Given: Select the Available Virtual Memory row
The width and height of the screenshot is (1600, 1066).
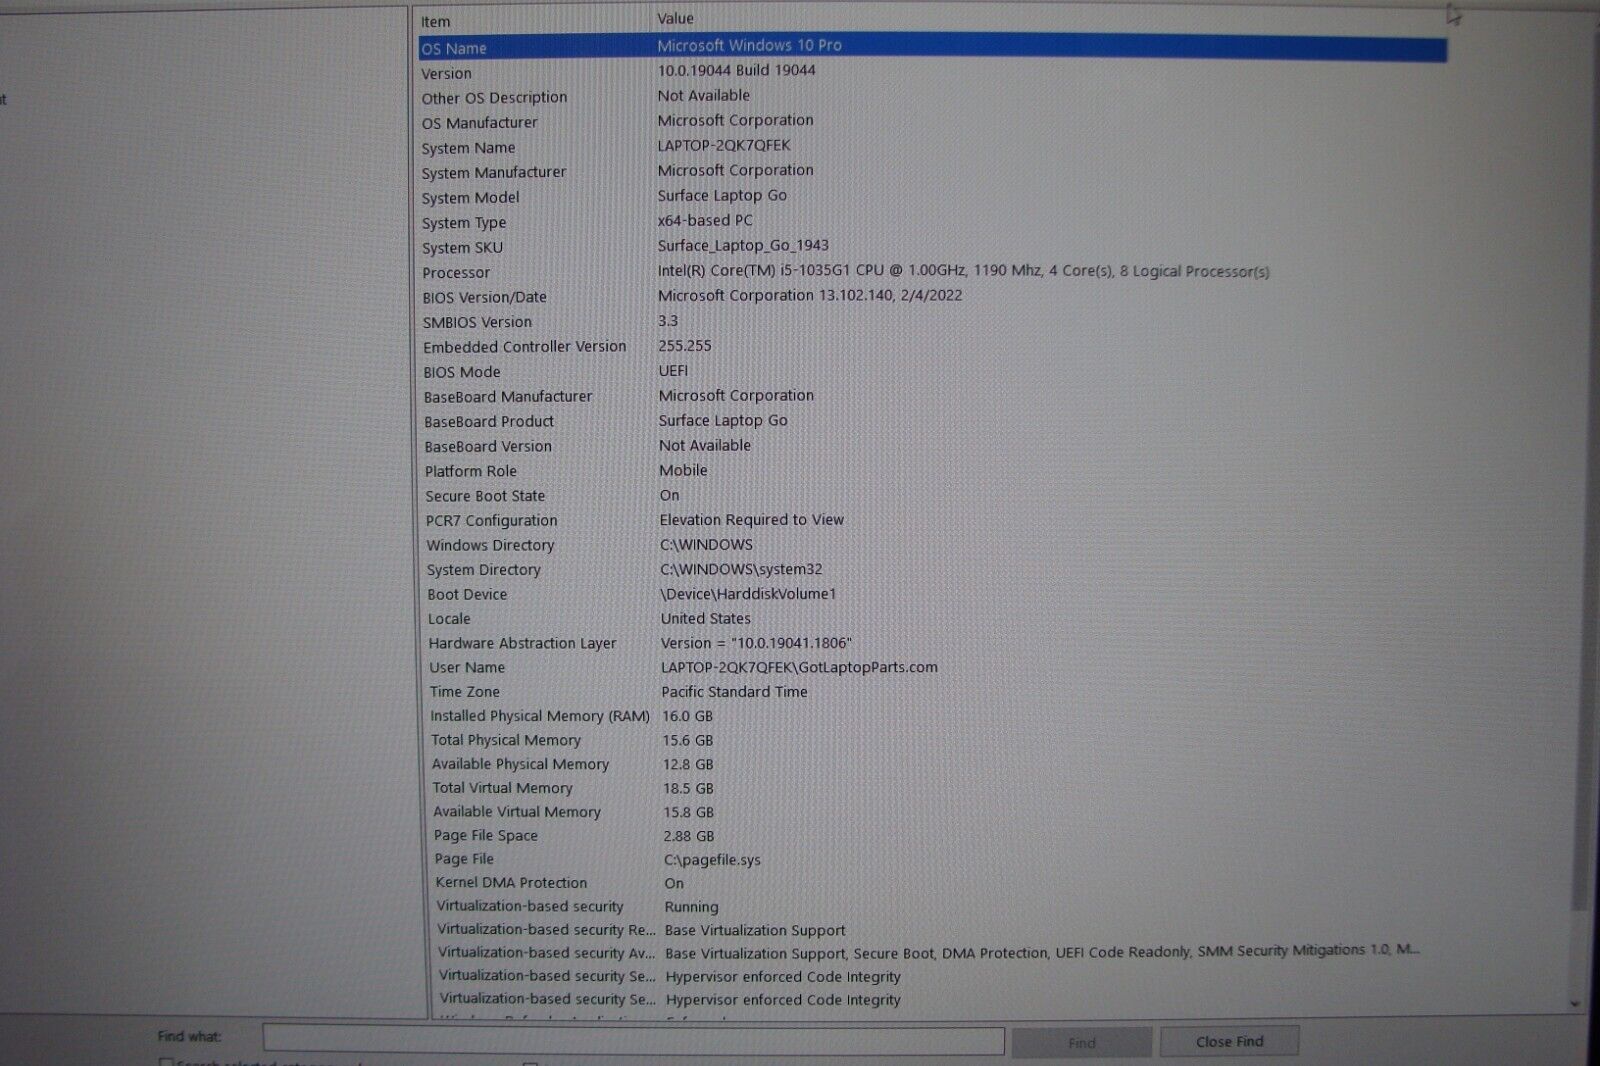Looking at the screenshot, I should click(x=932, y=812).
